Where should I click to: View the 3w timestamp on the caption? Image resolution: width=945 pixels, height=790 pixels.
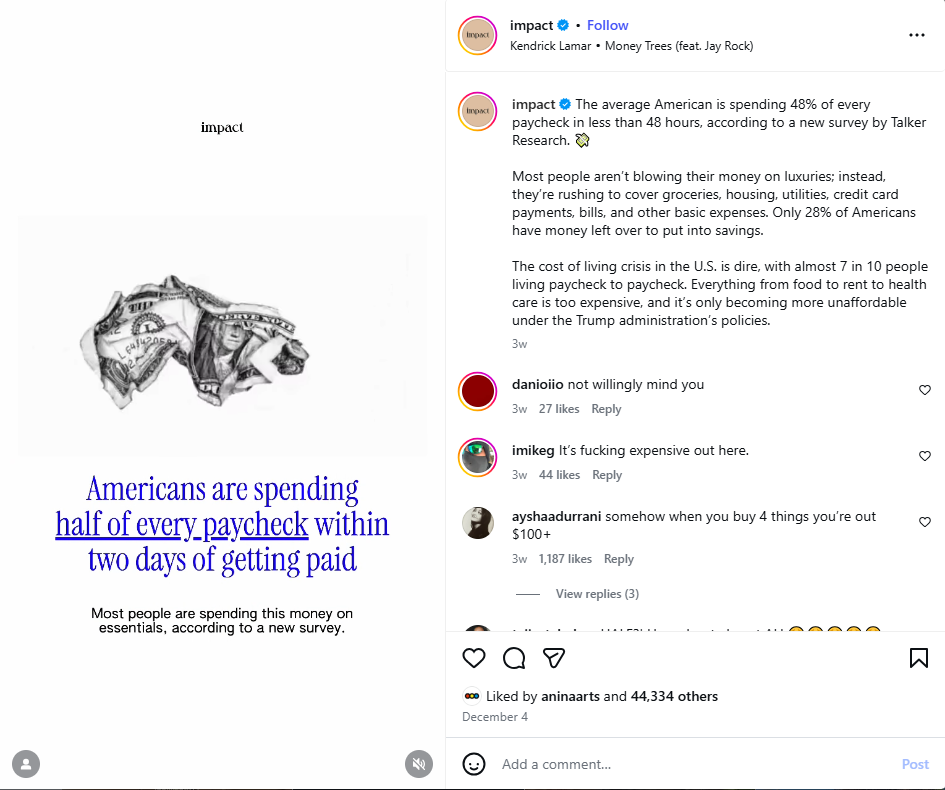click(518, 343)
